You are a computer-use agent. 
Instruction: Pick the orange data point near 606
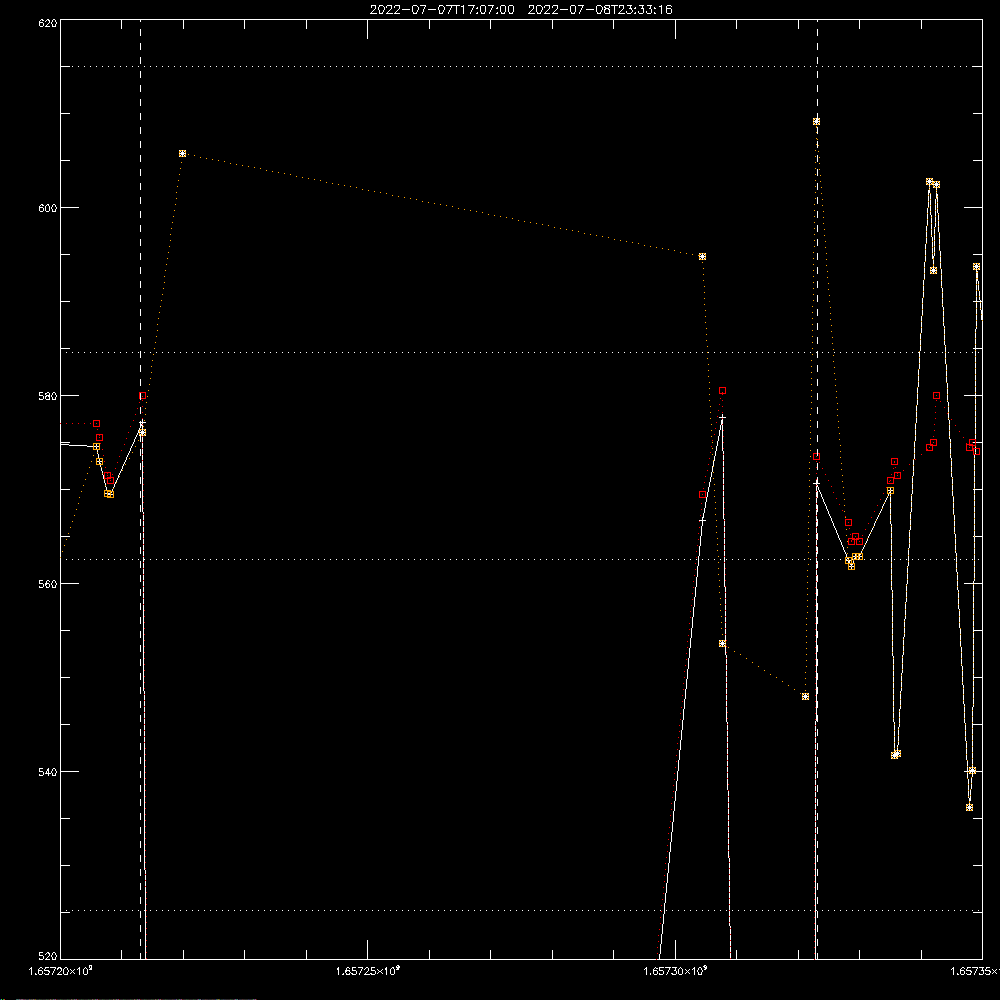[182, 154]
